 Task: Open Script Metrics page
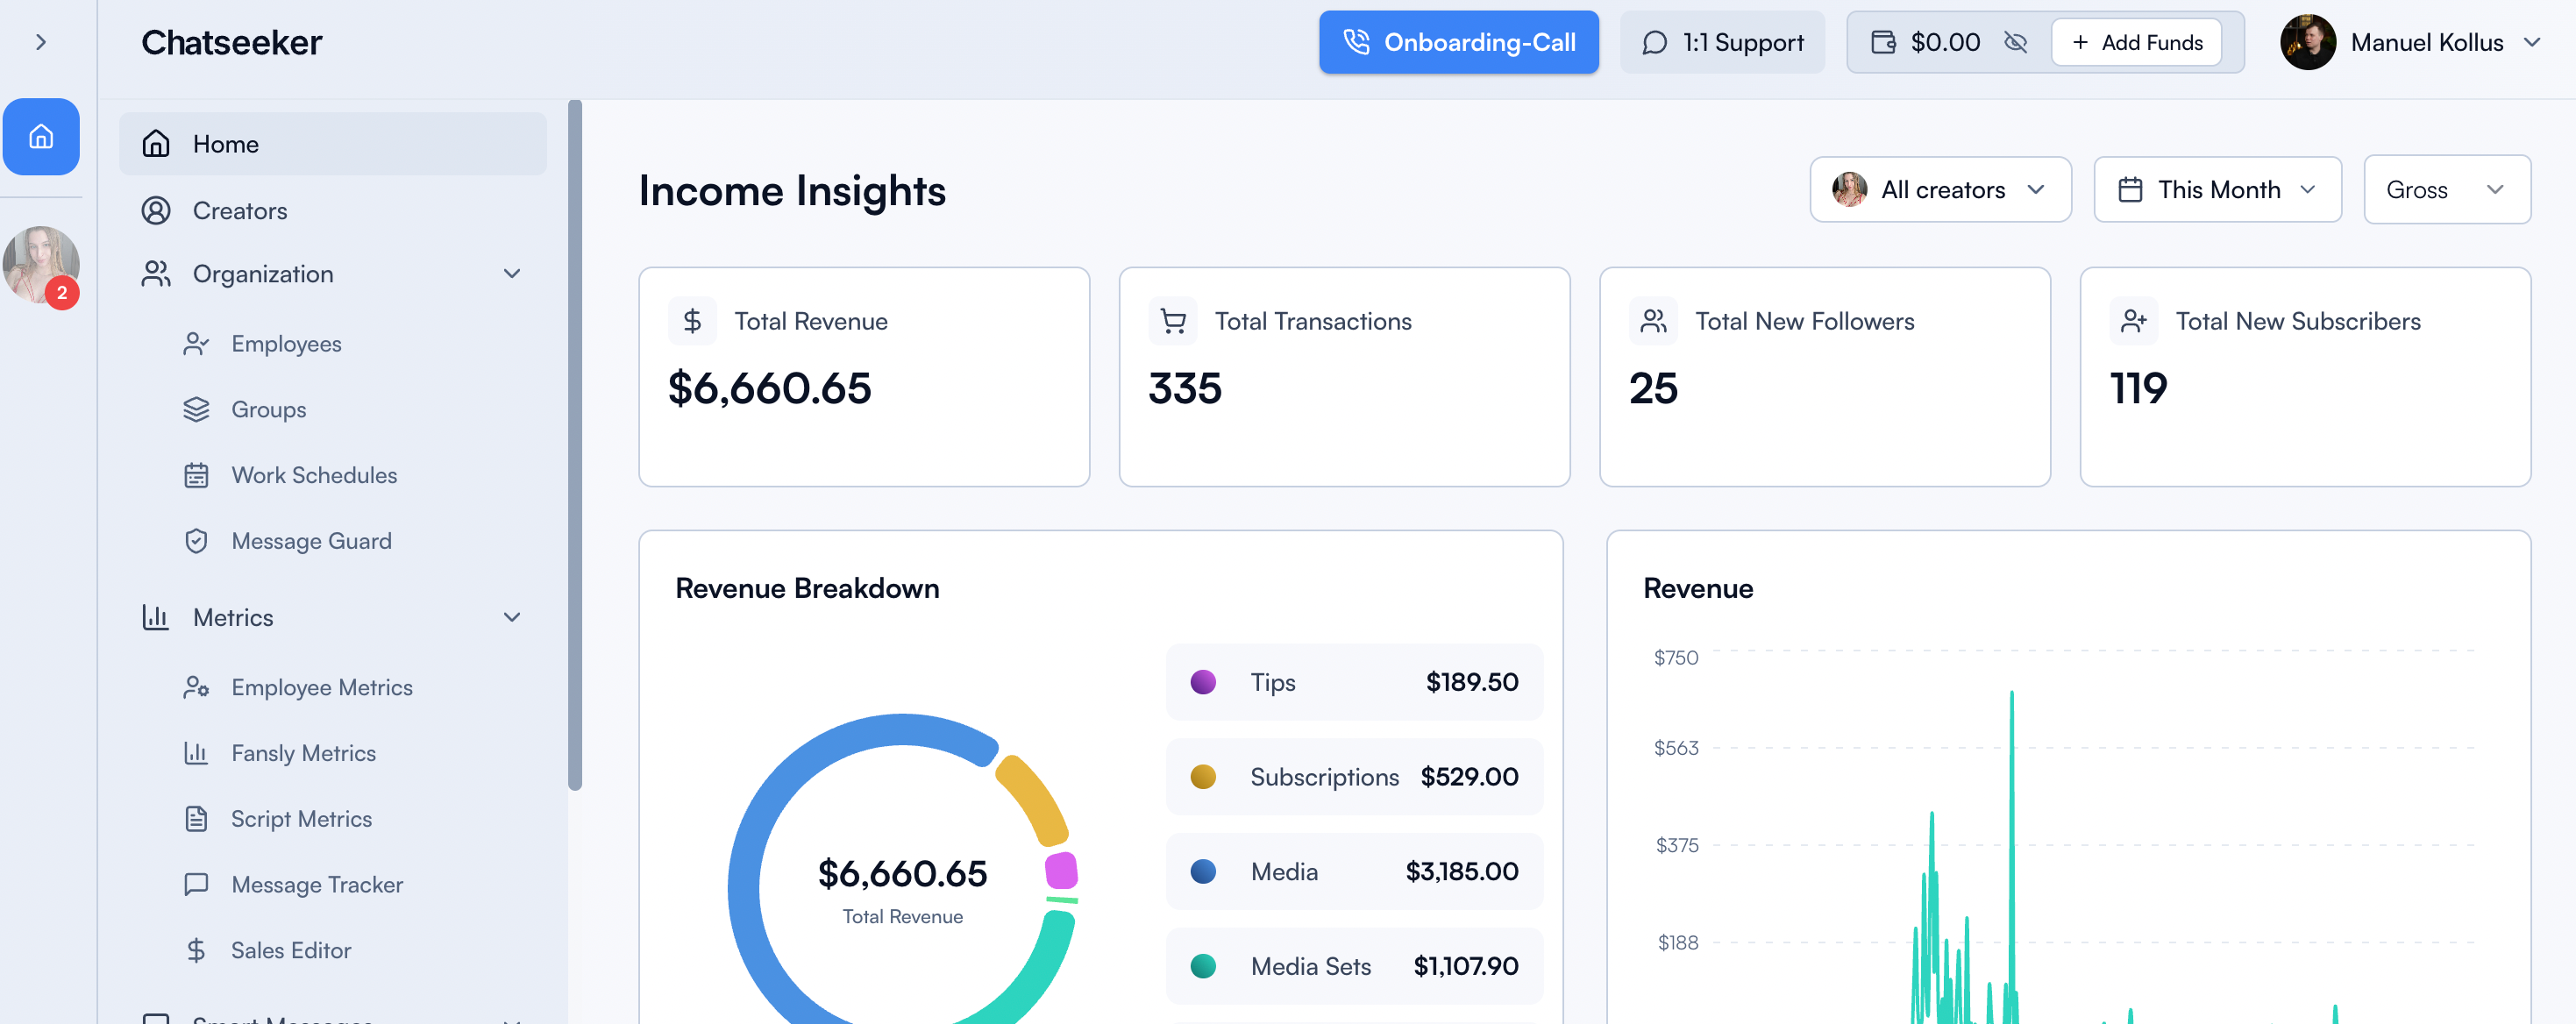tap(301, 819)
